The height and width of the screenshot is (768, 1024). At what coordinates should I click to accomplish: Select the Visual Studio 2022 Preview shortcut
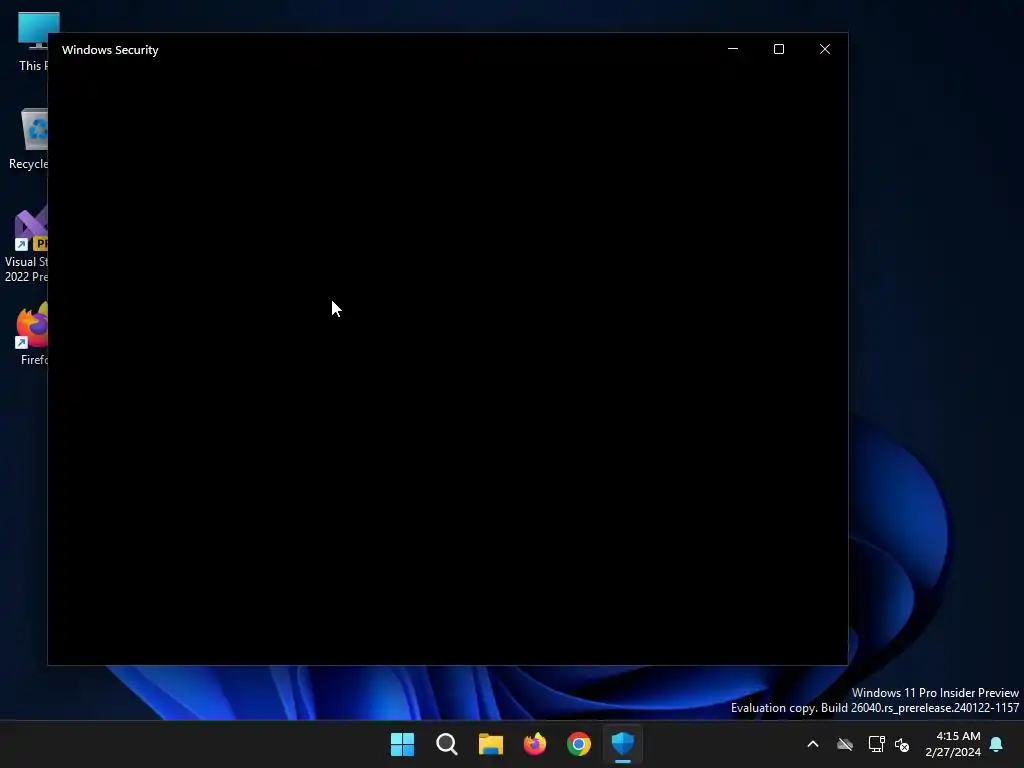[x=26, y=245]
